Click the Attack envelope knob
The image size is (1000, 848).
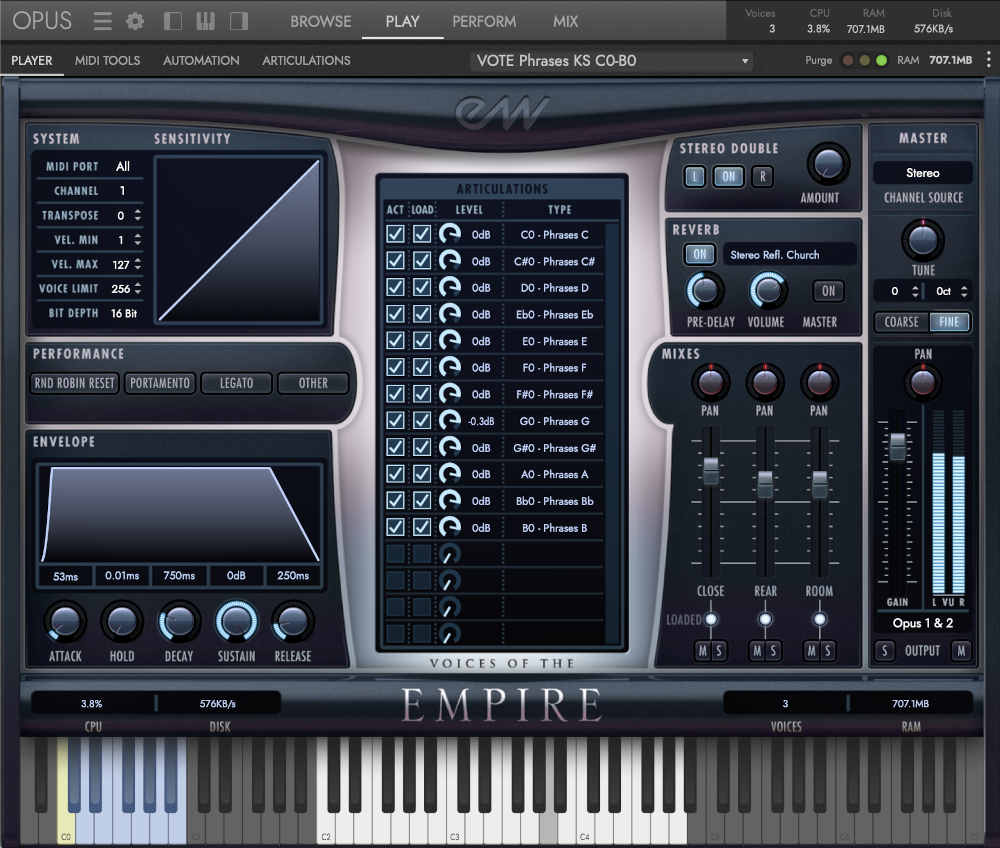(x=65, y=622)
